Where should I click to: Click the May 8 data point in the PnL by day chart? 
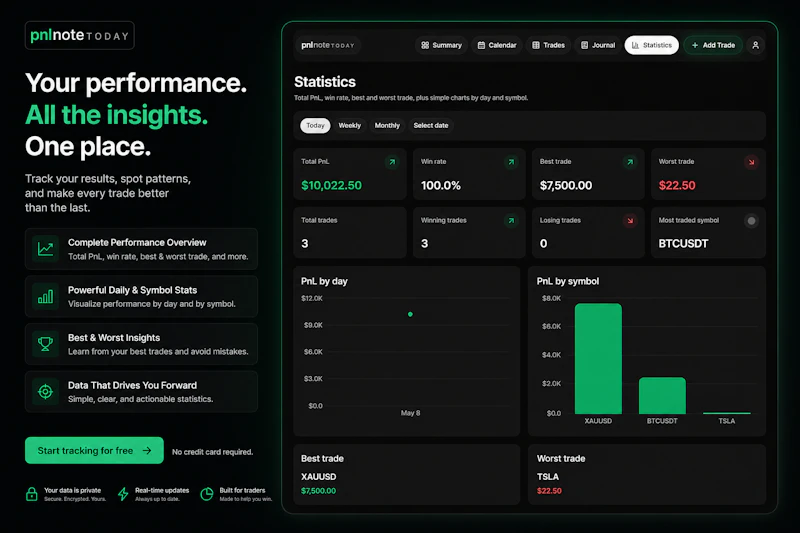pyautogui.click(x=410, y=314)
